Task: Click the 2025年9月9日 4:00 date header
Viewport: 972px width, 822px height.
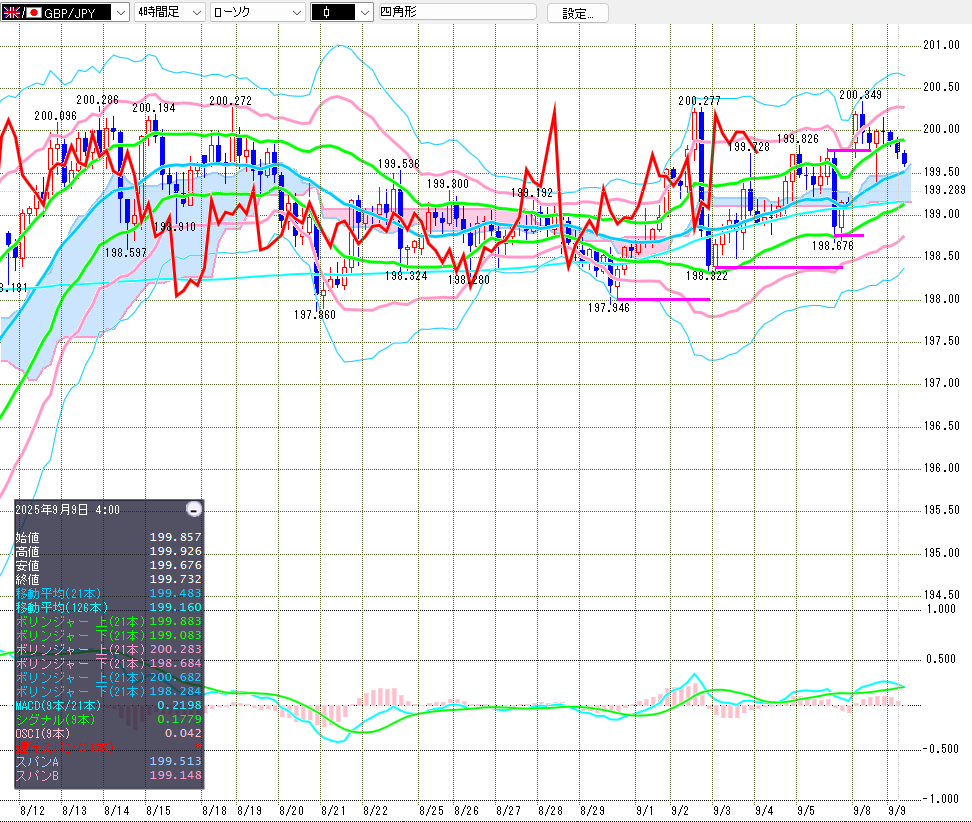Action: point(68,510)
